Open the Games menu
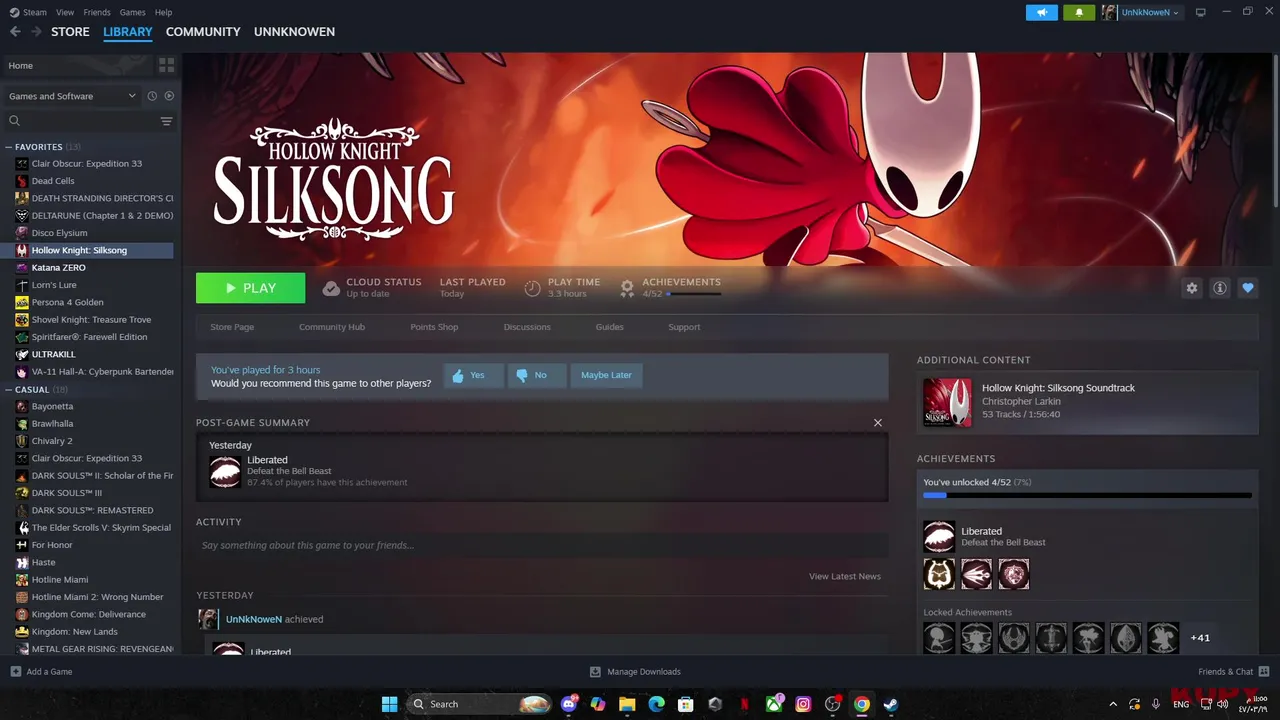The image size is (1280, 720). 132,12
